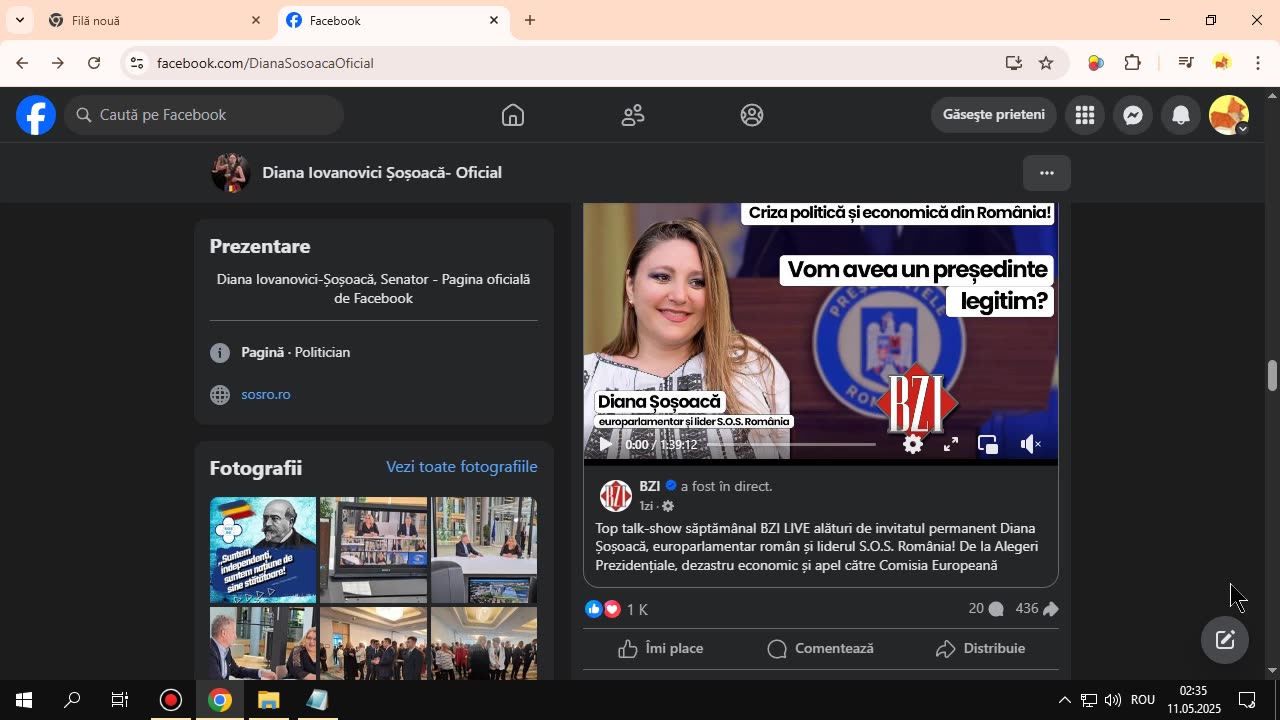
Task: Bookmark this page with the star
Action: [1046, 63]
